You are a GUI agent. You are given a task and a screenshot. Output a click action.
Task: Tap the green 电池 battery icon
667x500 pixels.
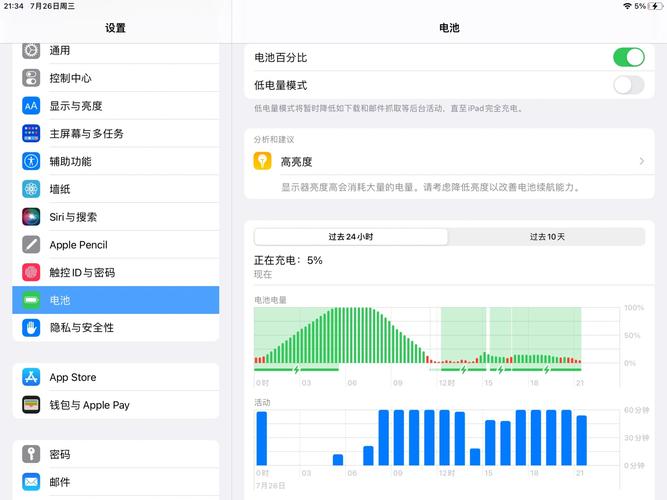click(31, 300)
